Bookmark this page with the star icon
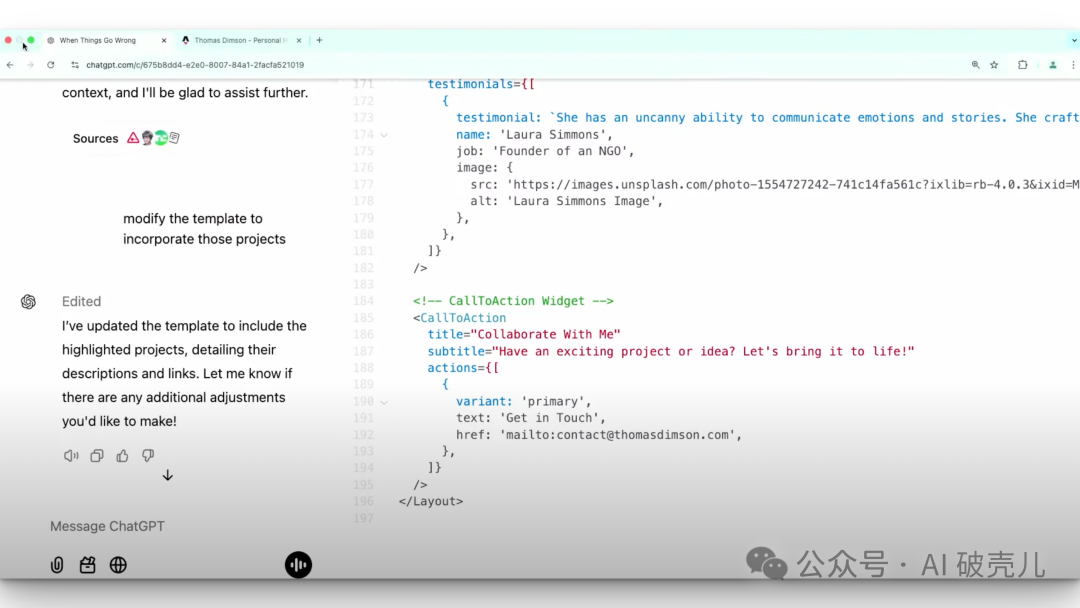The width and height of the screenshot is (1080, 608). [994, 65]
